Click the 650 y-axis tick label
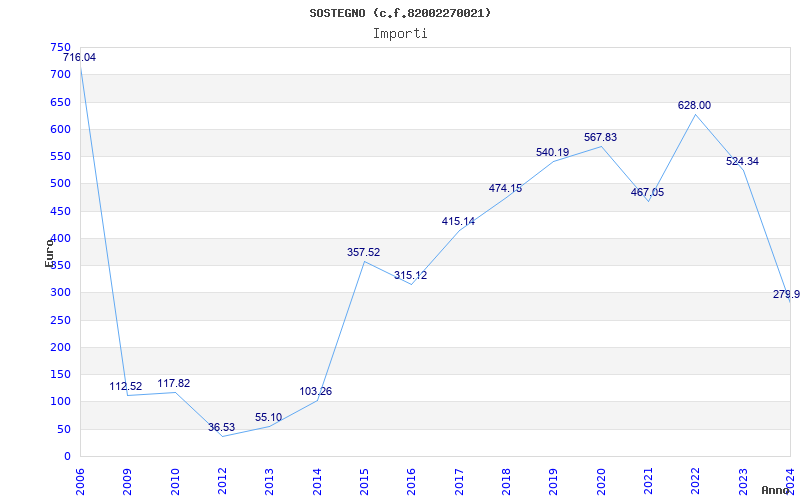Viewport: 800px width, 500px height. point(61,102)
